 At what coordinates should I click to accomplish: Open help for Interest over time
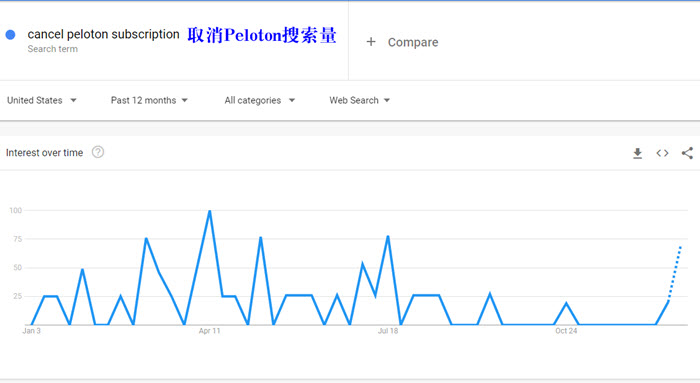[98, 152]
